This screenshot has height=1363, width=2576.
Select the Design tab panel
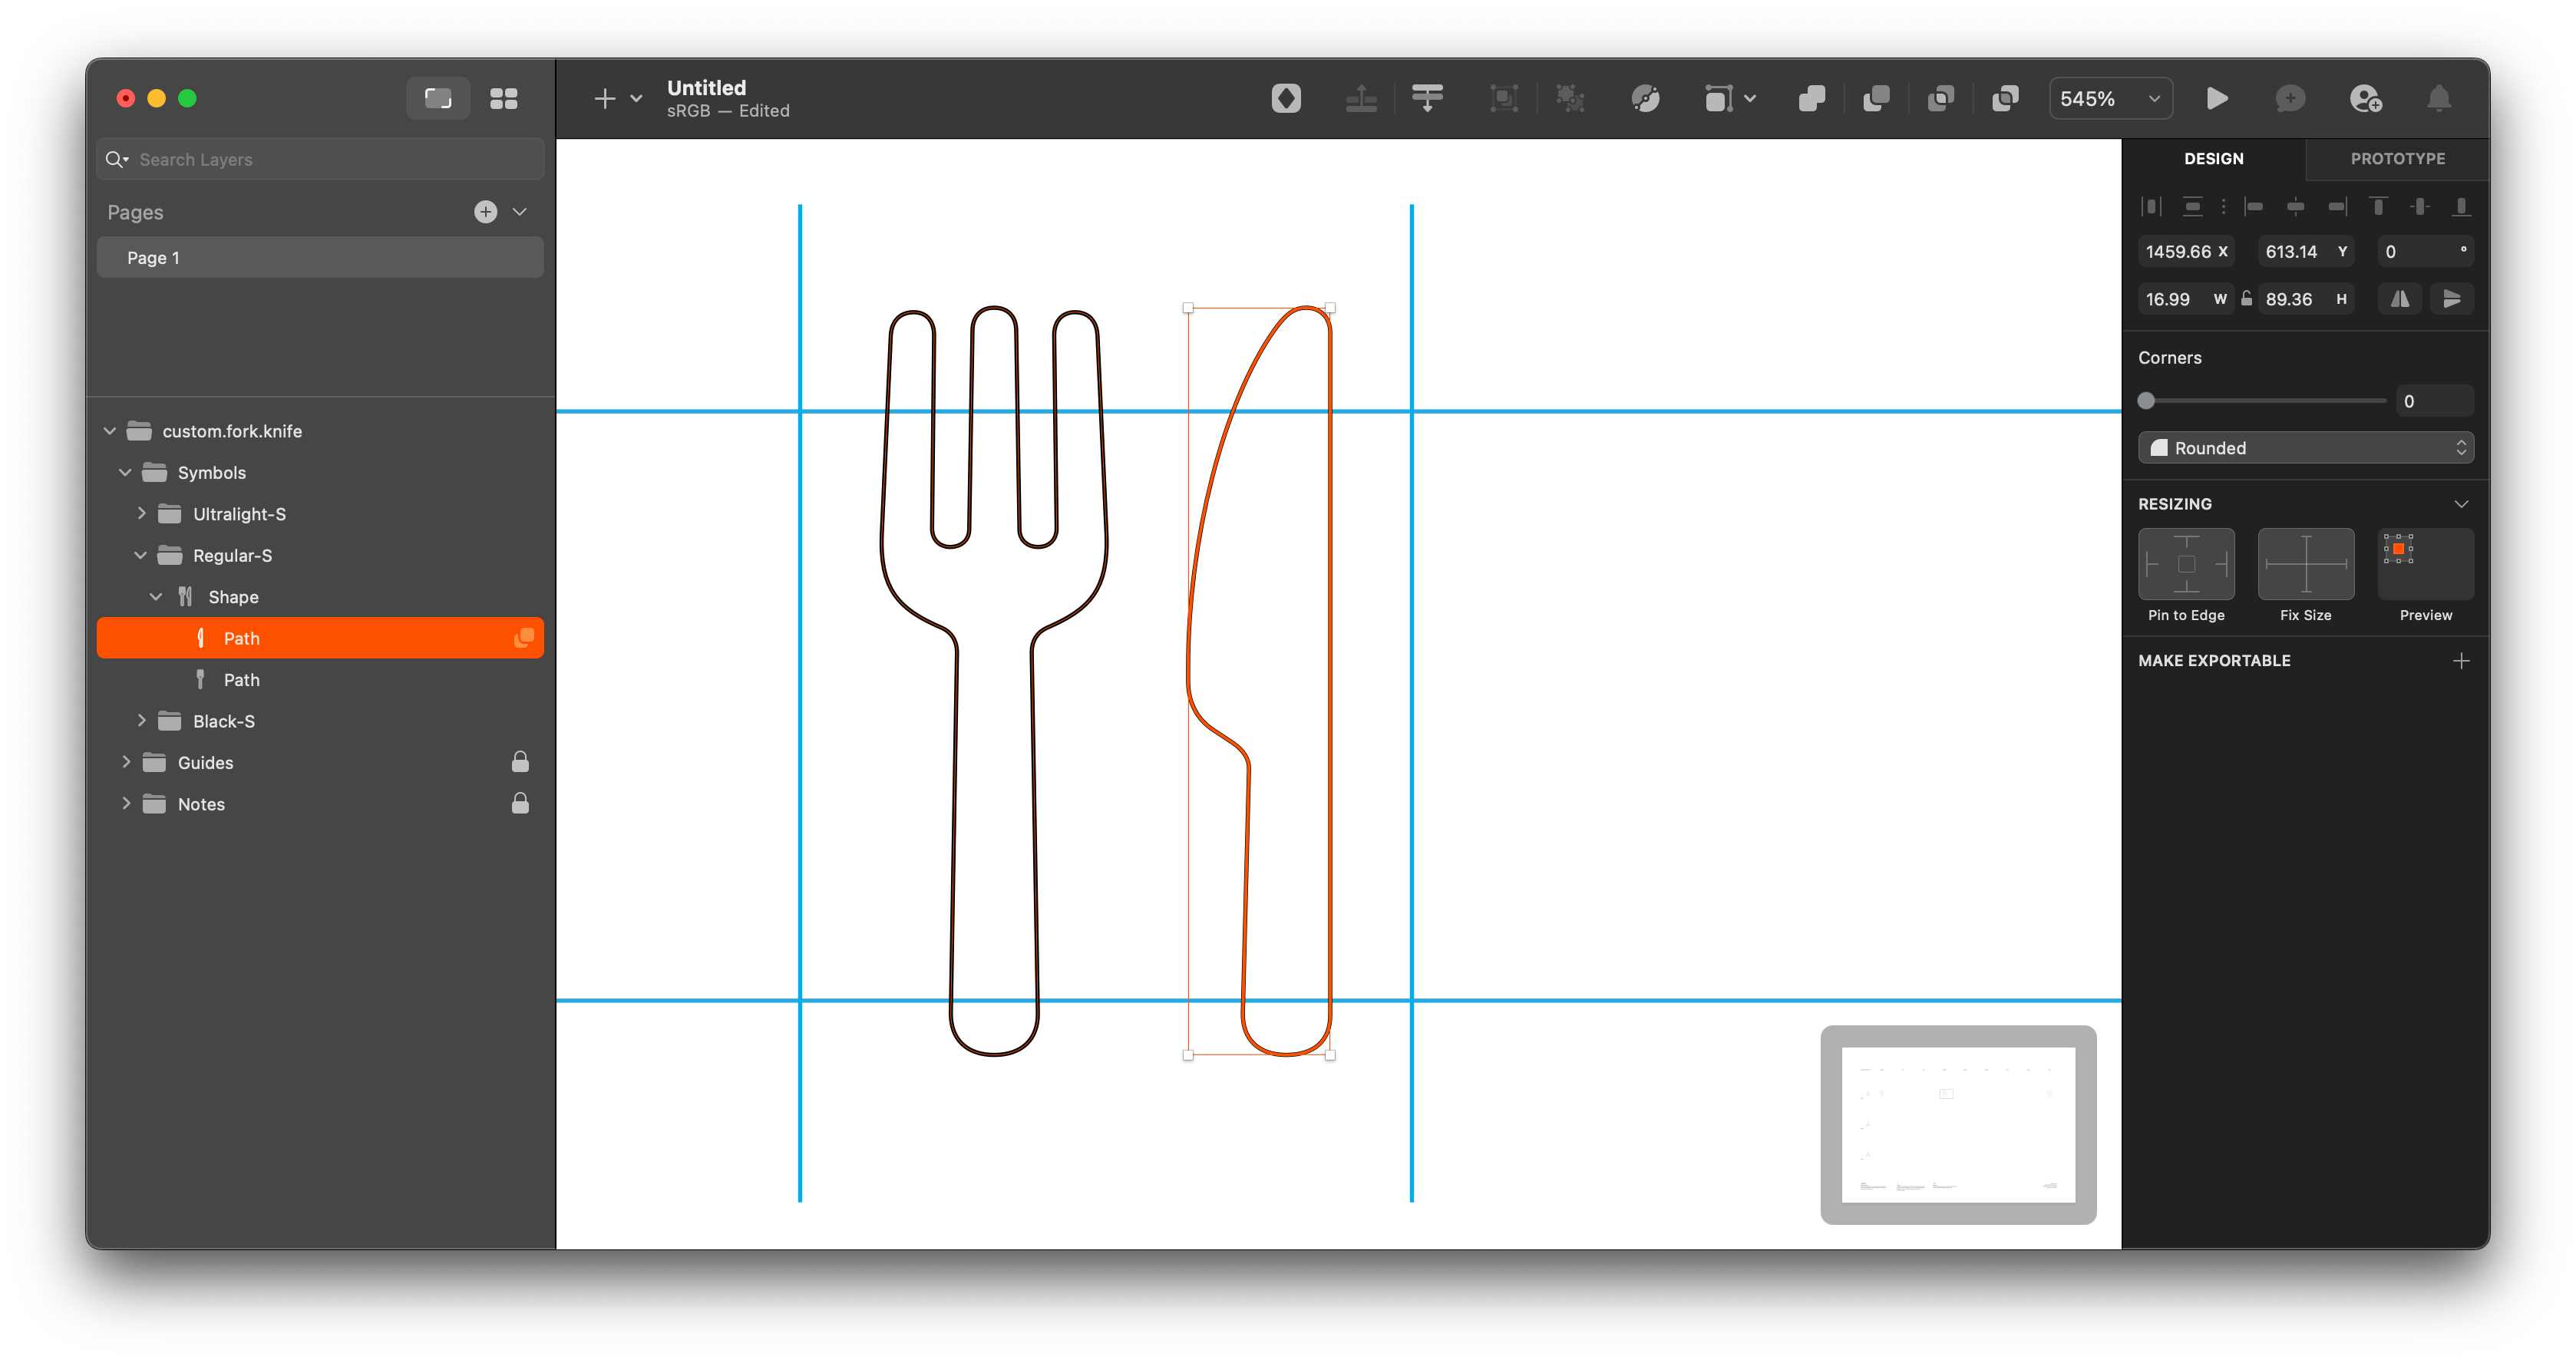[2214, 158]
